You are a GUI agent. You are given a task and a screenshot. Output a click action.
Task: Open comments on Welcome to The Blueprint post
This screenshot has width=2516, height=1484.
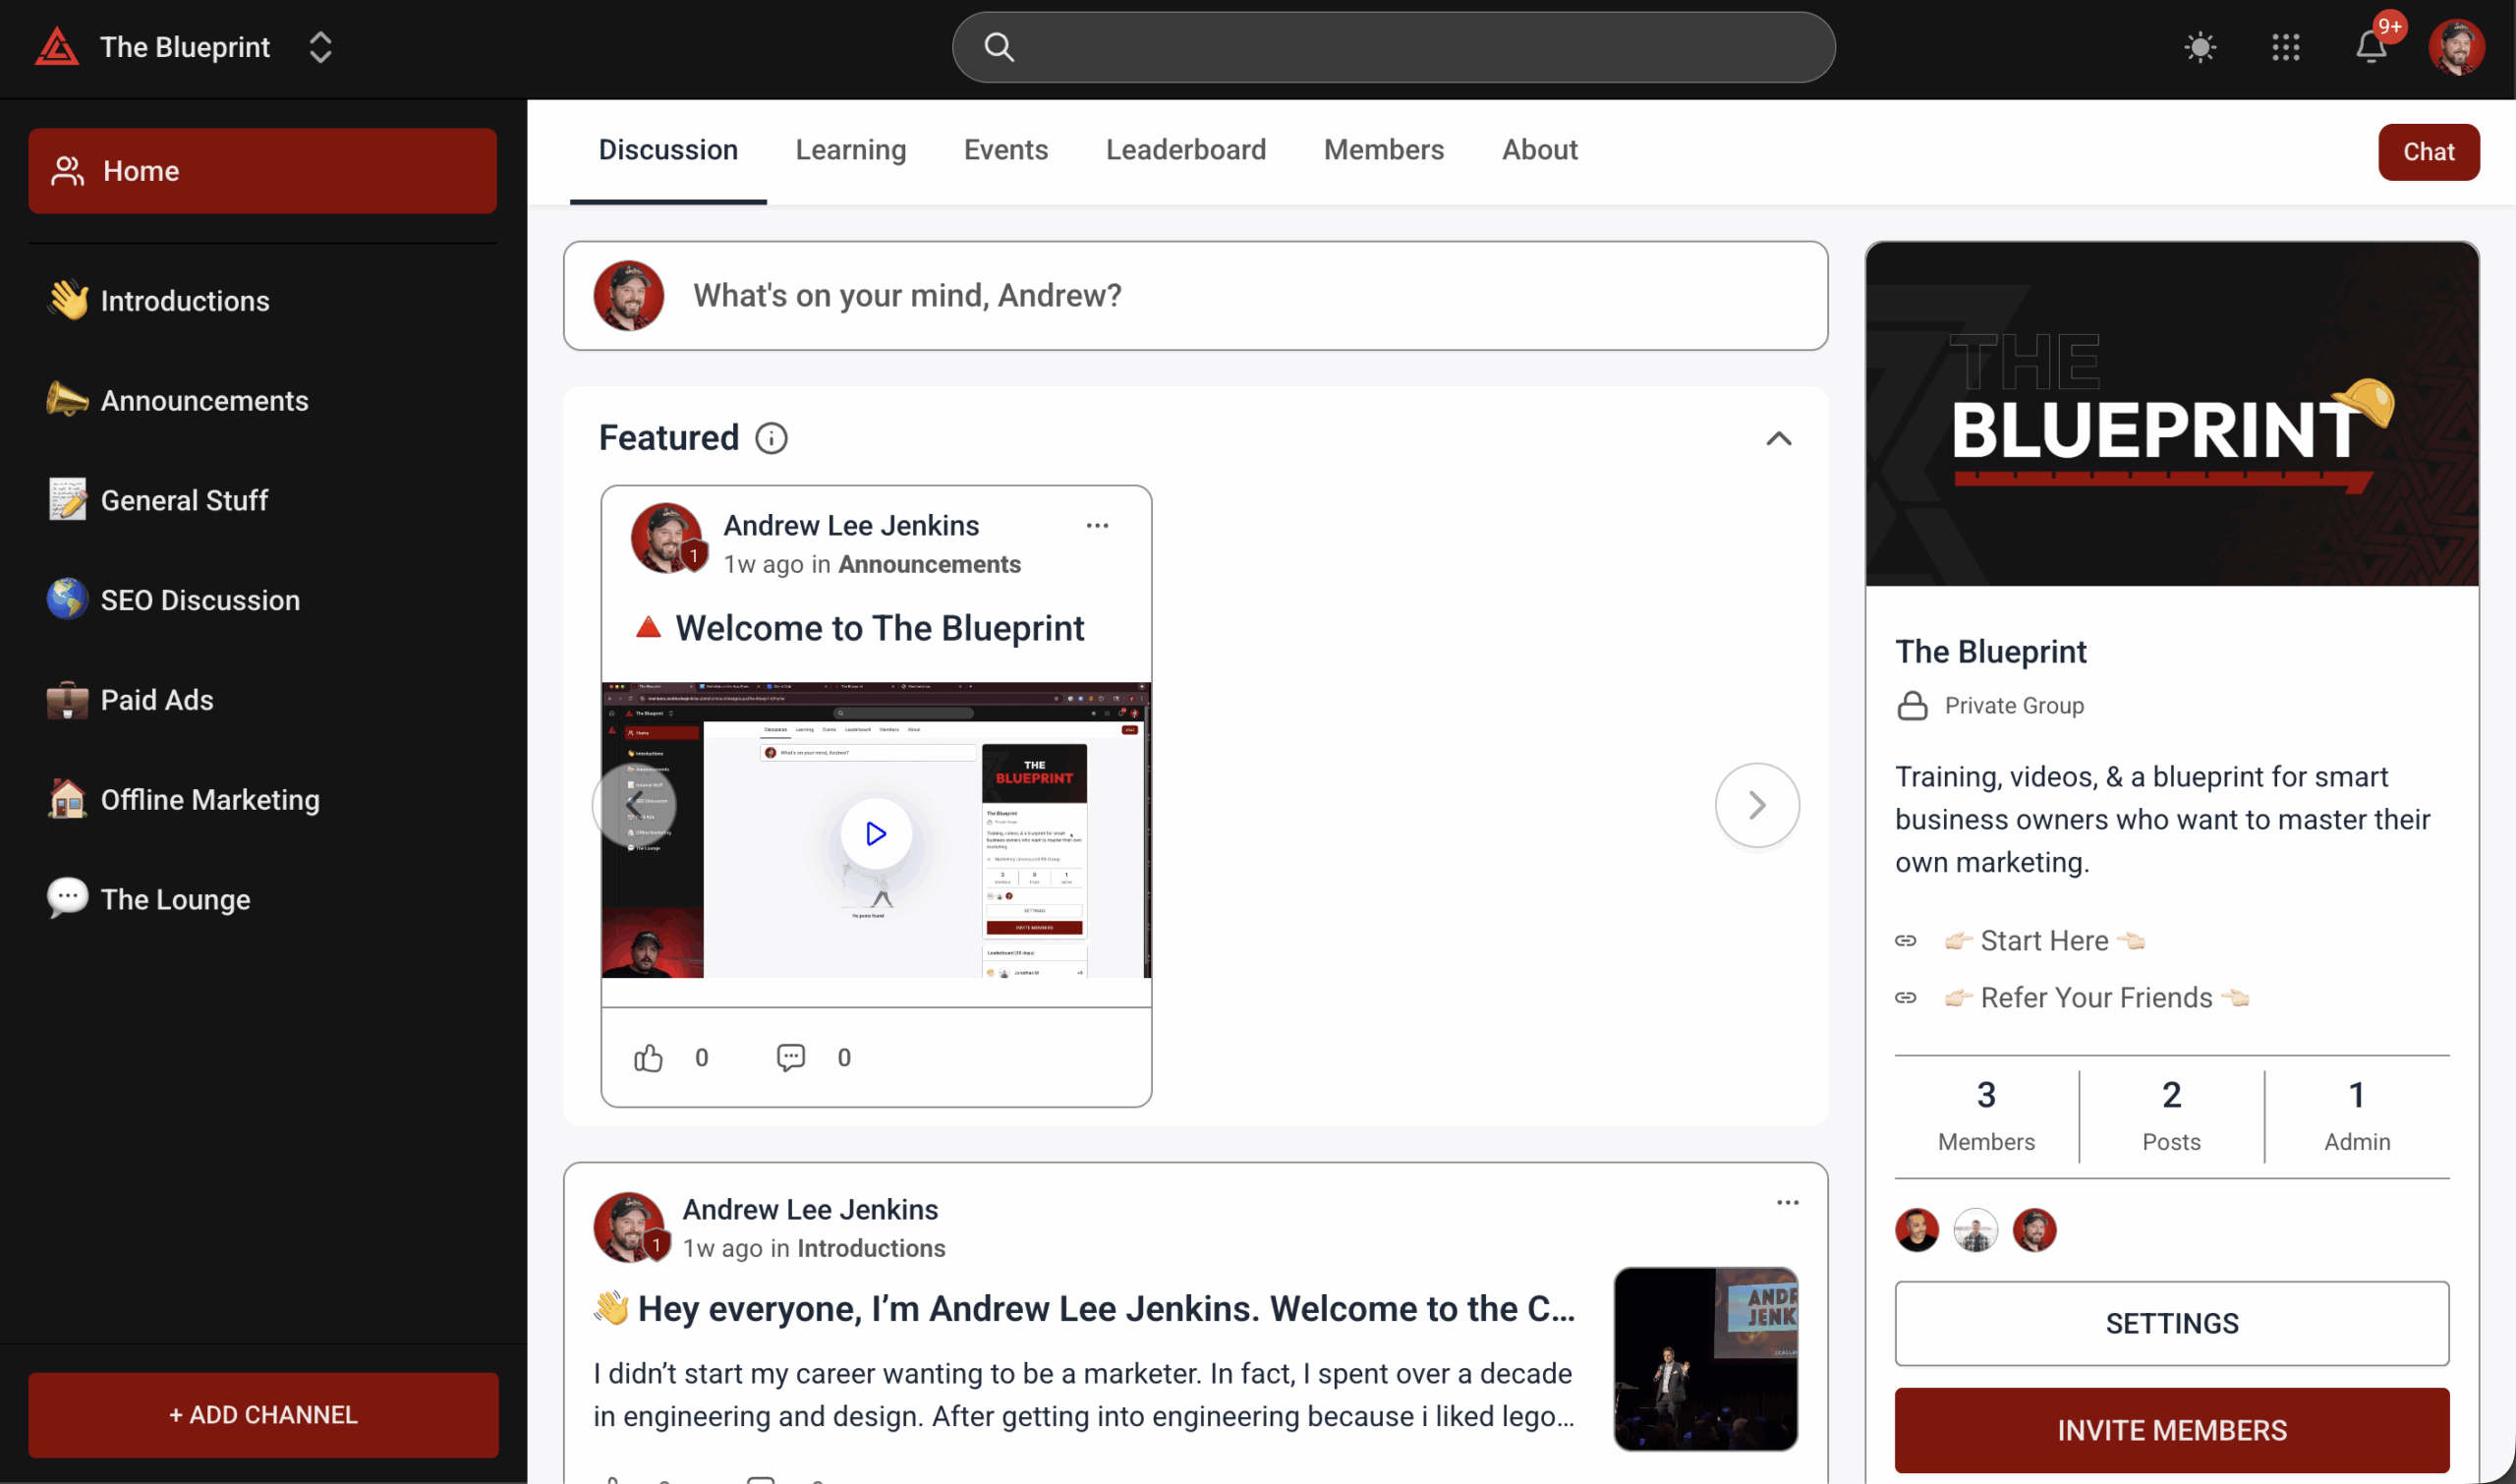(x=790, y=1058)
